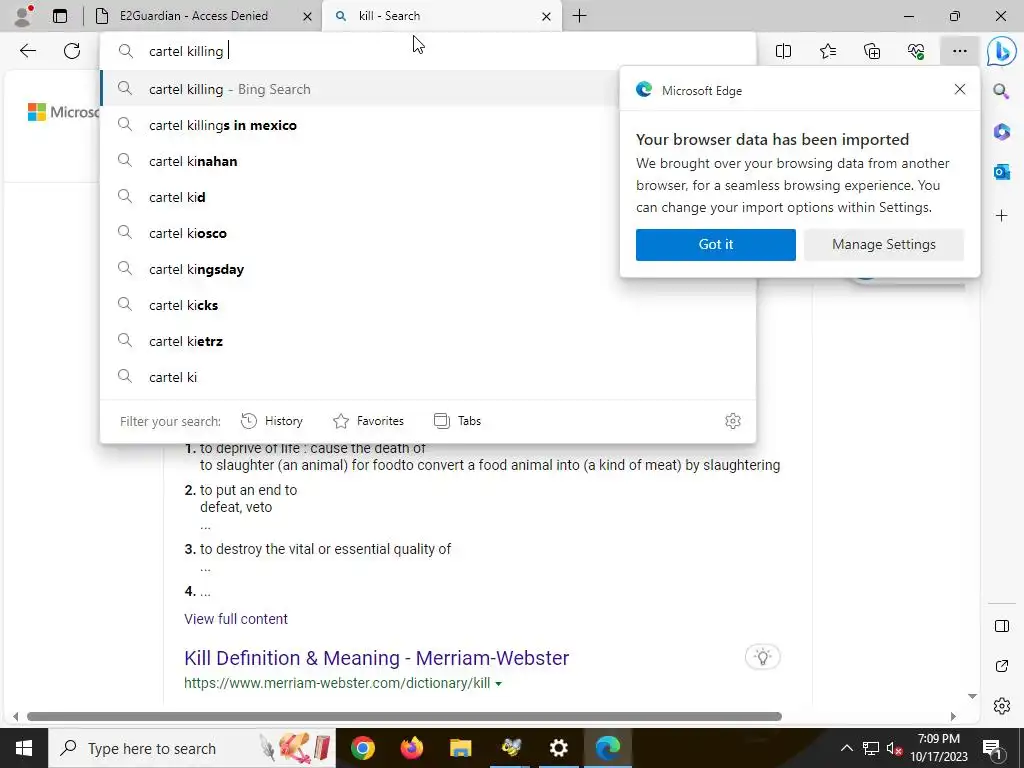Open a new tab with plus button
Screen dimensions: 1024x768
(579, 16)
